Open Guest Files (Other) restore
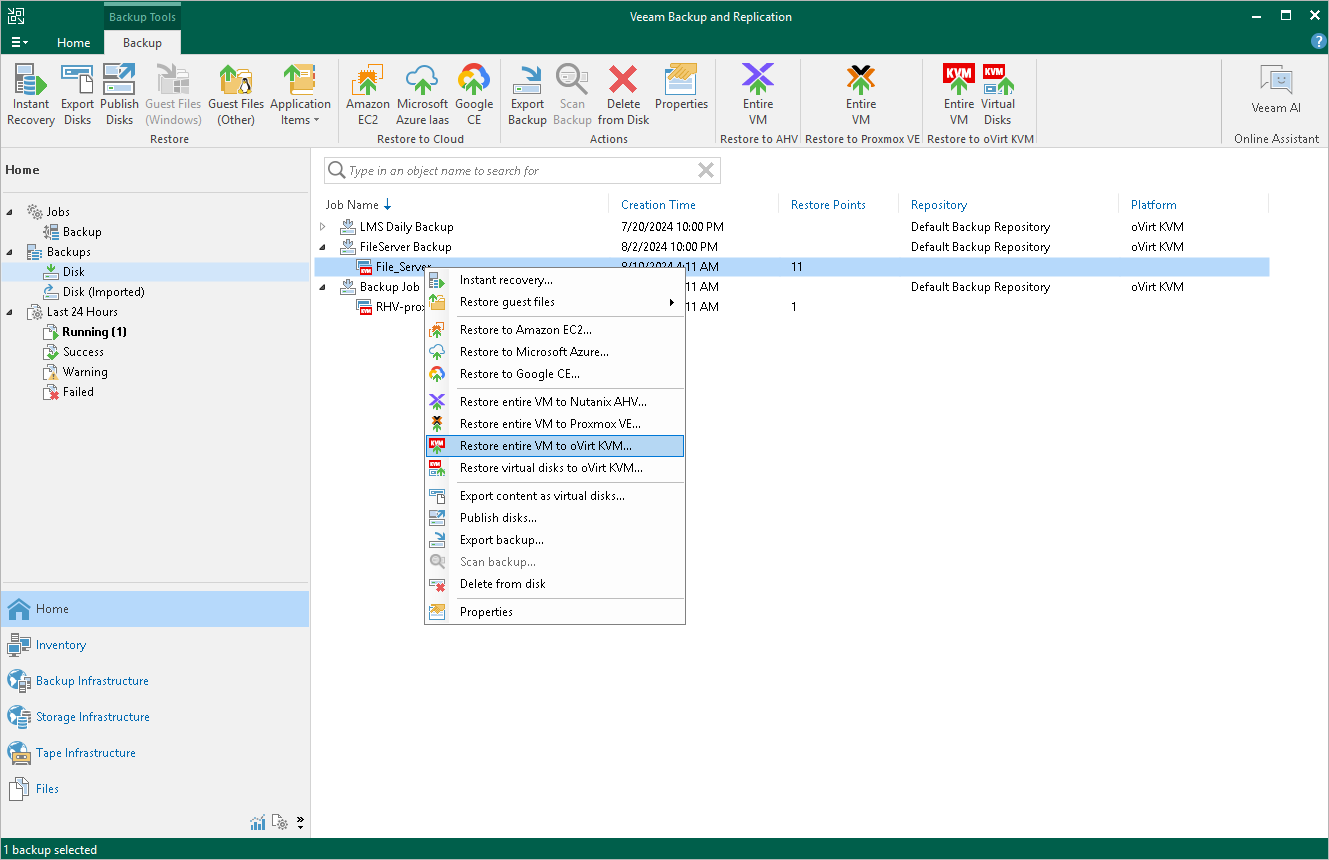 coord(236,95)
